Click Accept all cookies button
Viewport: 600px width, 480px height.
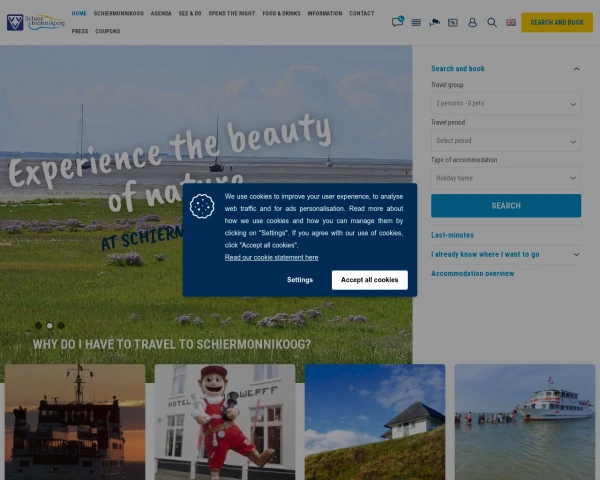tap(369, 280)
